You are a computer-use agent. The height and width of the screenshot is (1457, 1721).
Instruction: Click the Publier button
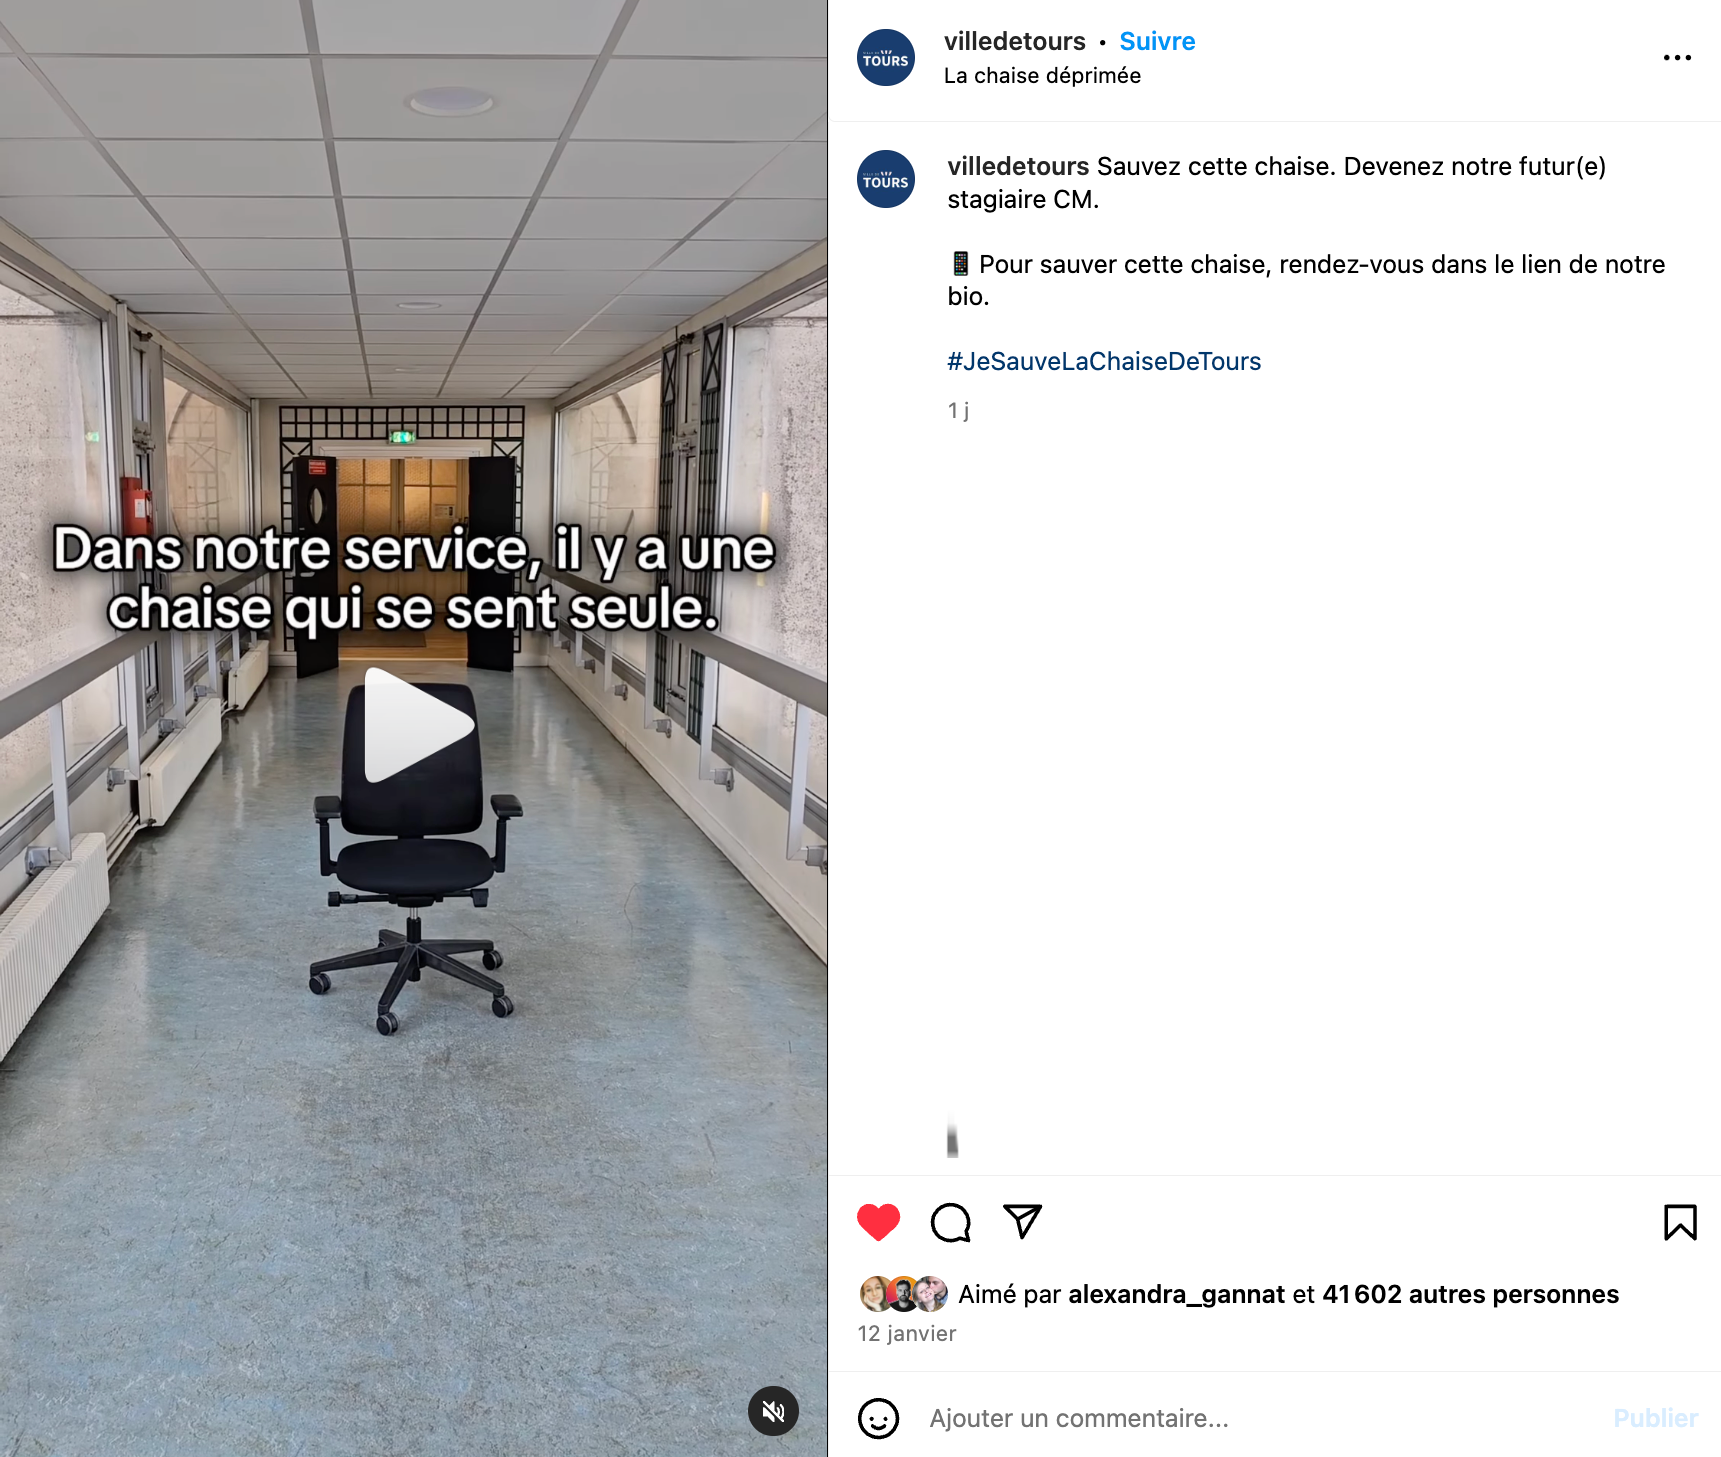tap(1655, 1418)
